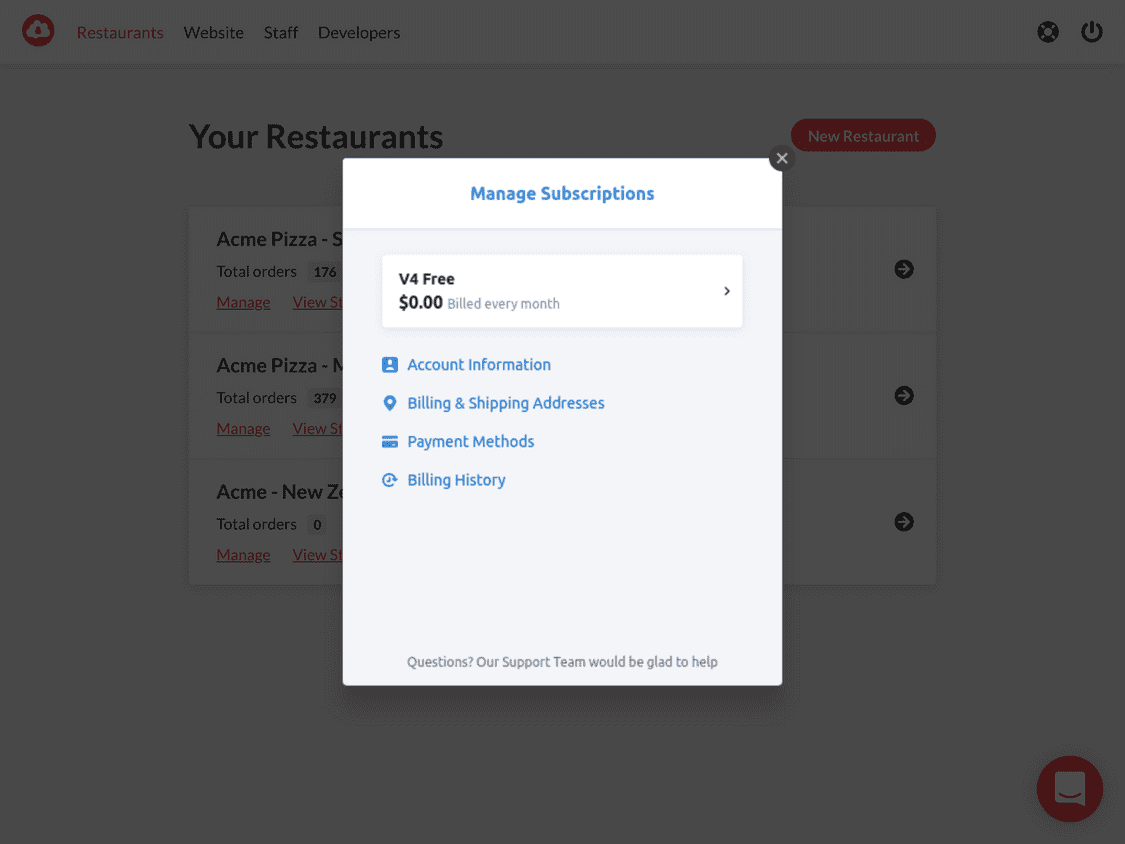Viewport: 1125px width, 844px height.
Task: Click the Payment Methods card icon
Action: coord(390,442)
